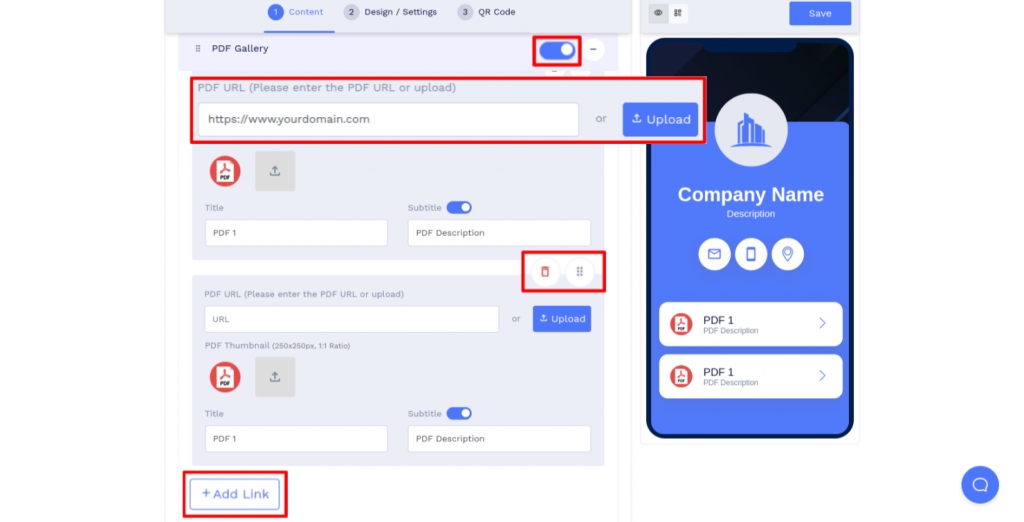The width and height of the screenshot is (1024, 522).
Task: Click the QR code preview icon
Action: tap(678, 13)
